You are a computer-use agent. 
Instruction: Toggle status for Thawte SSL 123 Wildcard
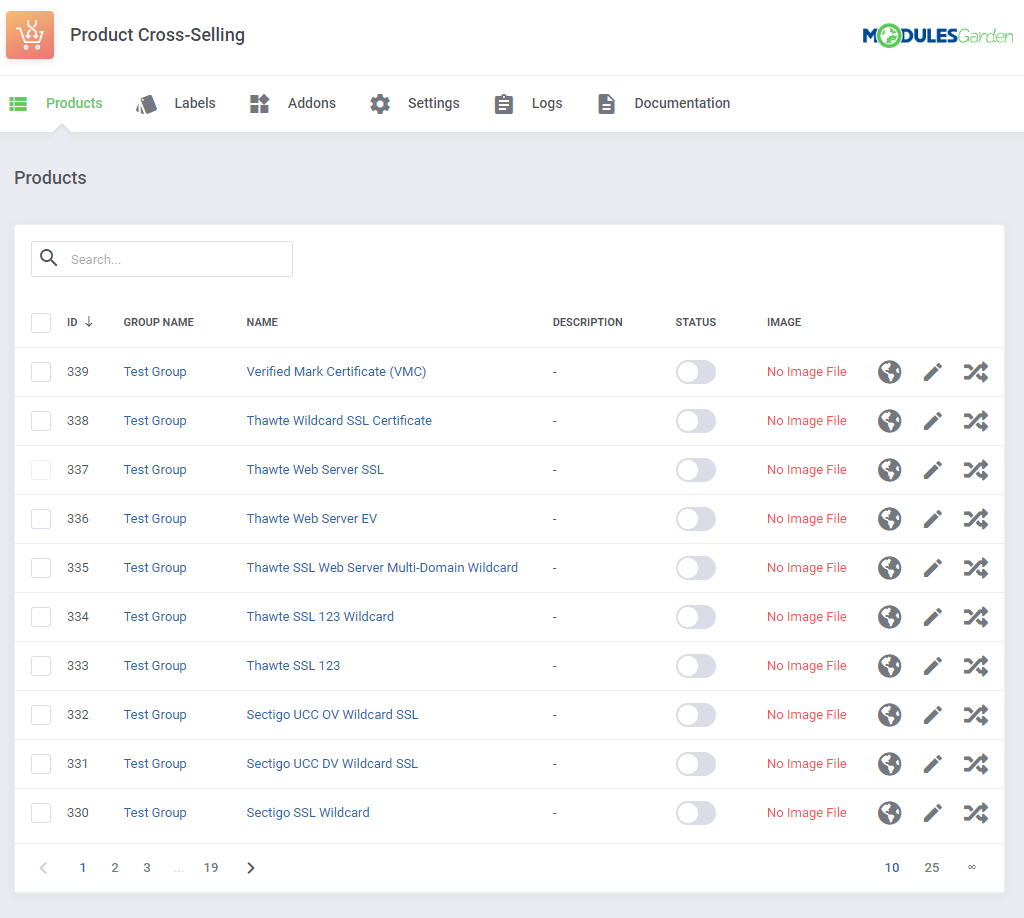696,617
